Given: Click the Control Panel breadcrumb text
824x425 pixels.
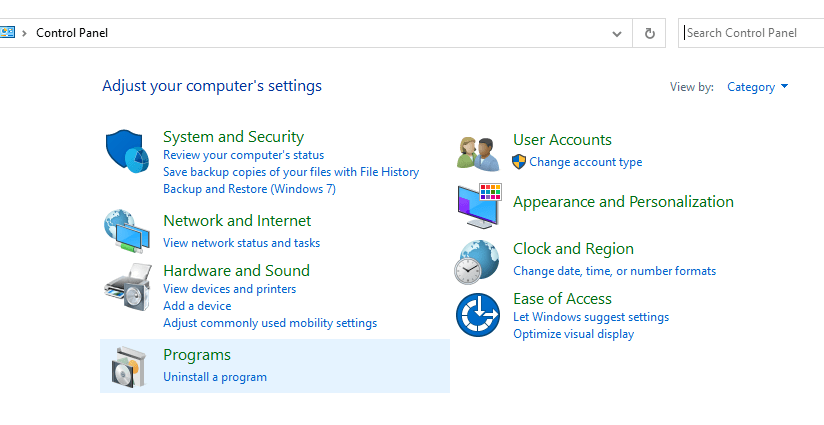Looking at the screenshot, I should (x=72, y=33).
